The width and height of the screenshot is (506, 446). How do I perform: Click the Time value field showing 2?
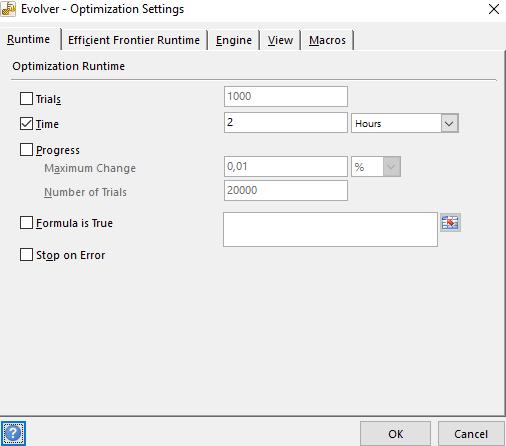(286, 122)
